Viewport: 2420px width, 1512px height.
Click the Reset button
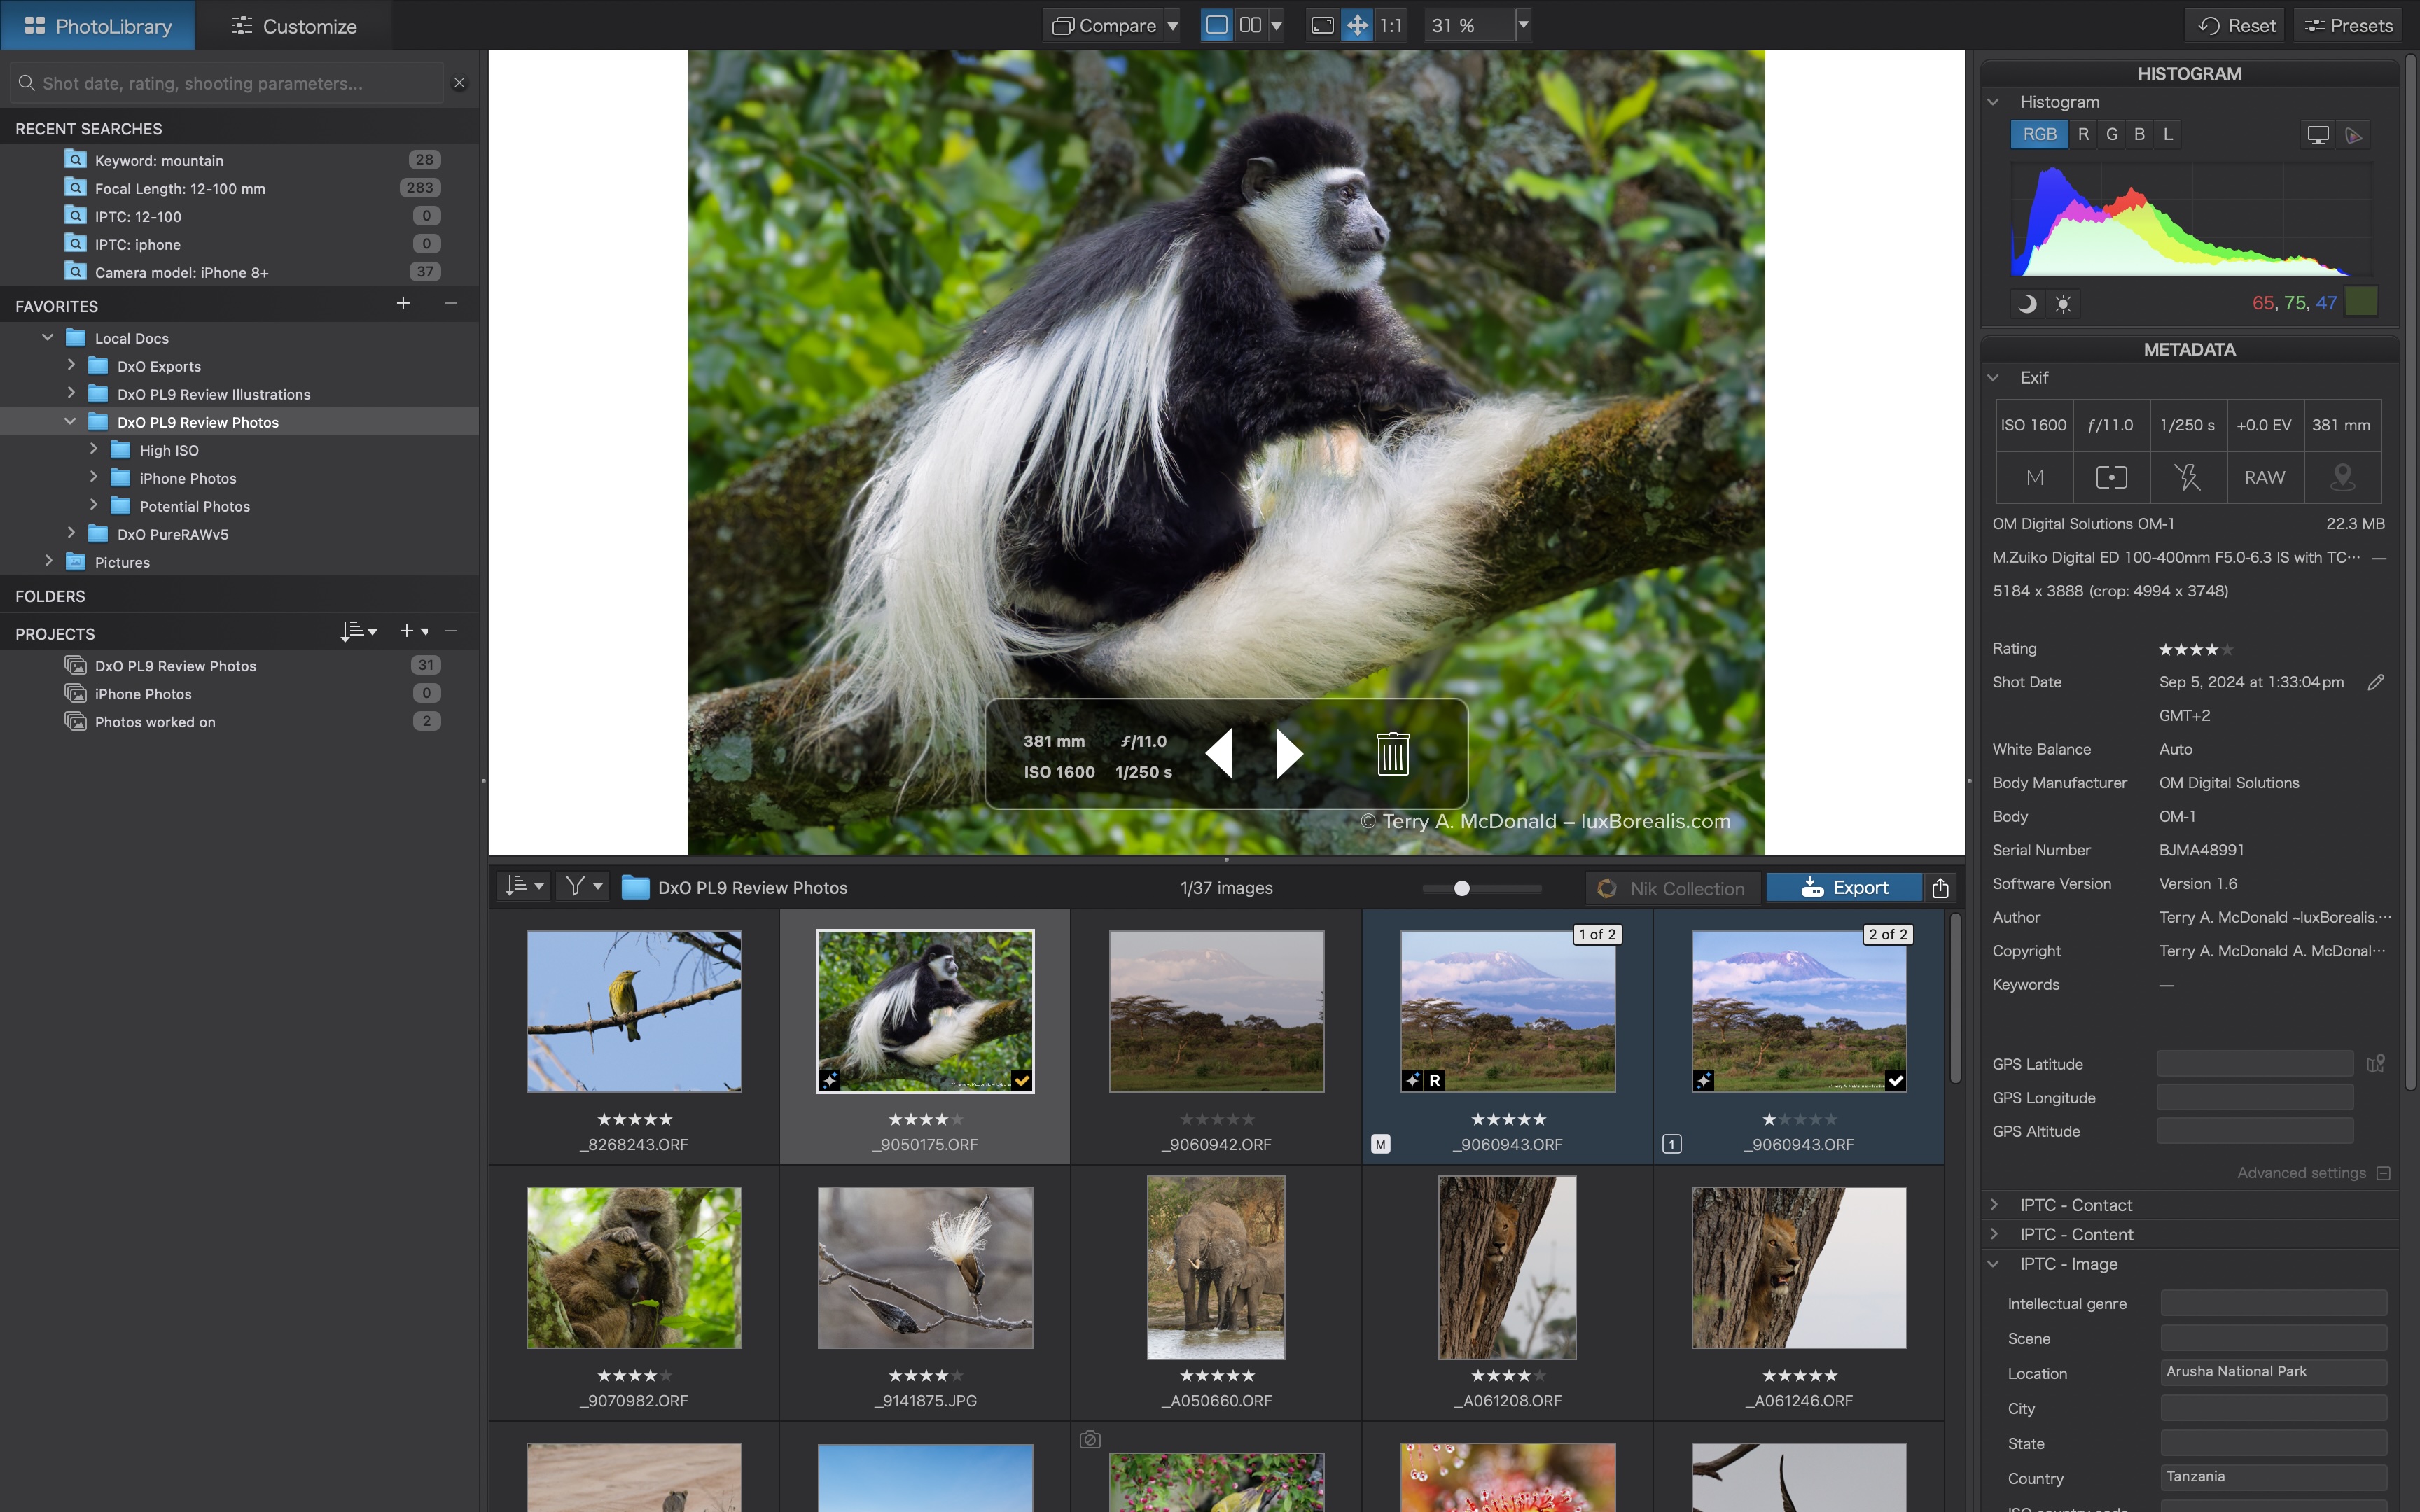coord(2237,26)
